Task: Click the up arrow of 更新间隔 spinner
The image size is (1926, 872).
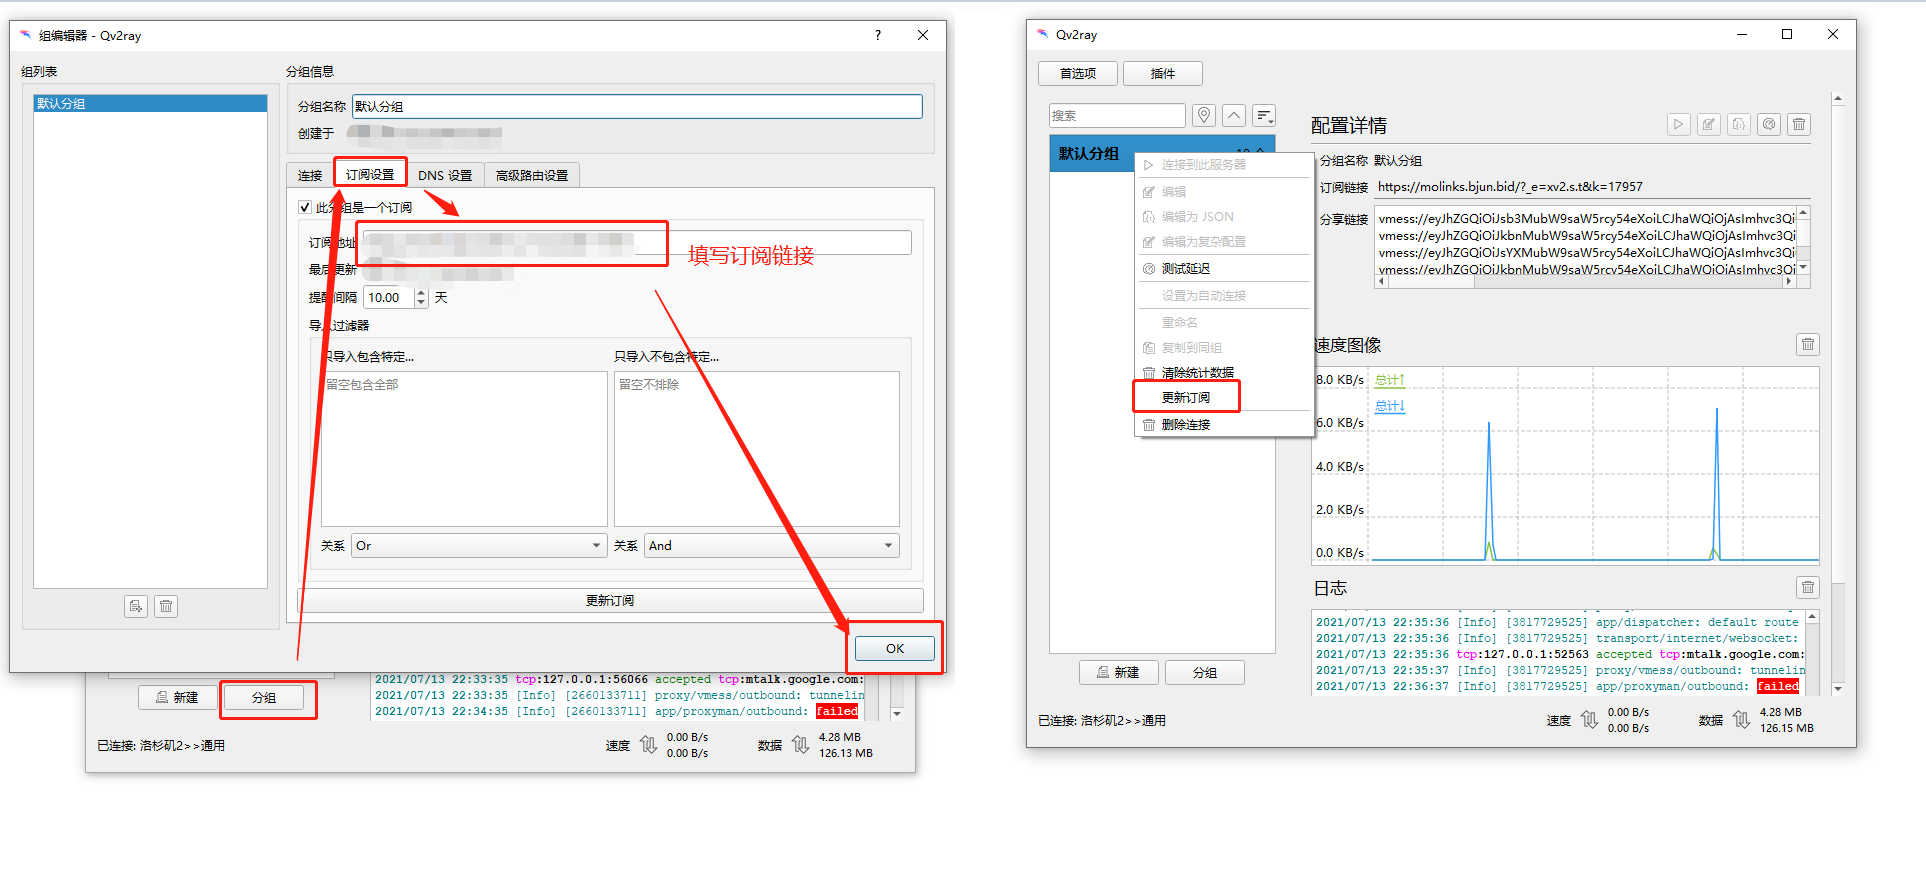Action: coord(421,293)
